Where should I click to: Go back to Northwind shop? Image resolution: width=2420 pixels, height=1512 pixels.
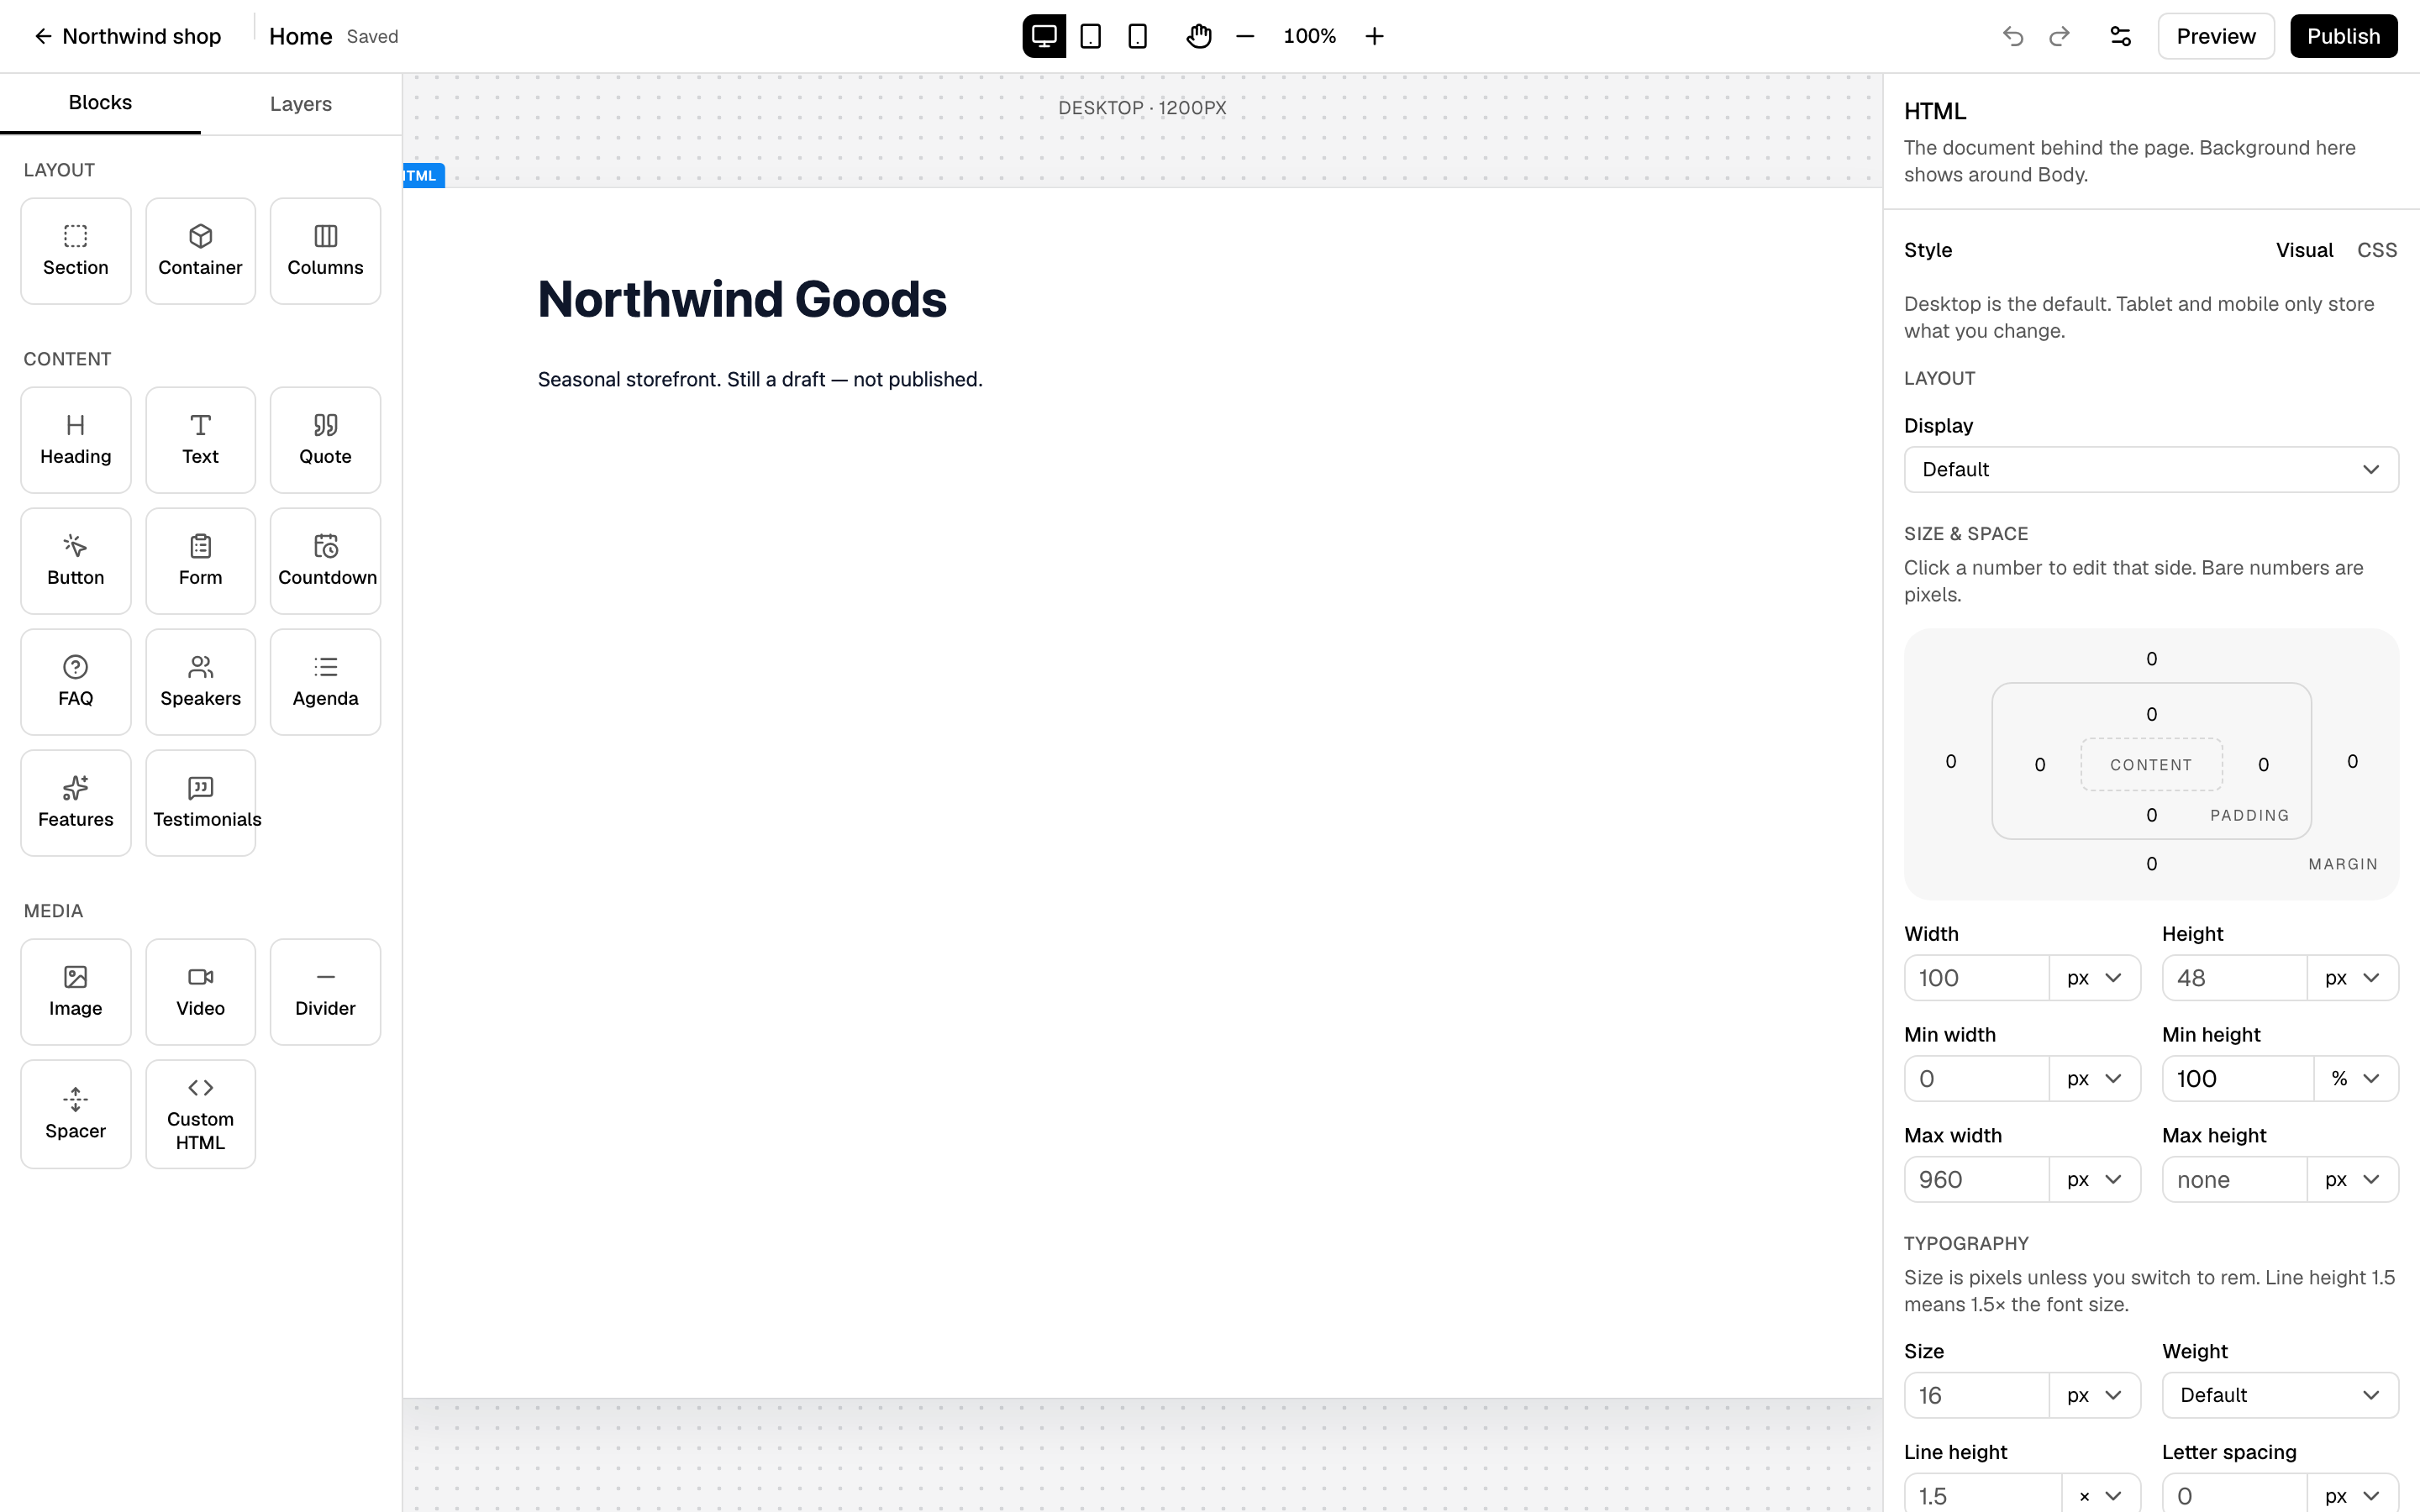(x=128, y=36)
